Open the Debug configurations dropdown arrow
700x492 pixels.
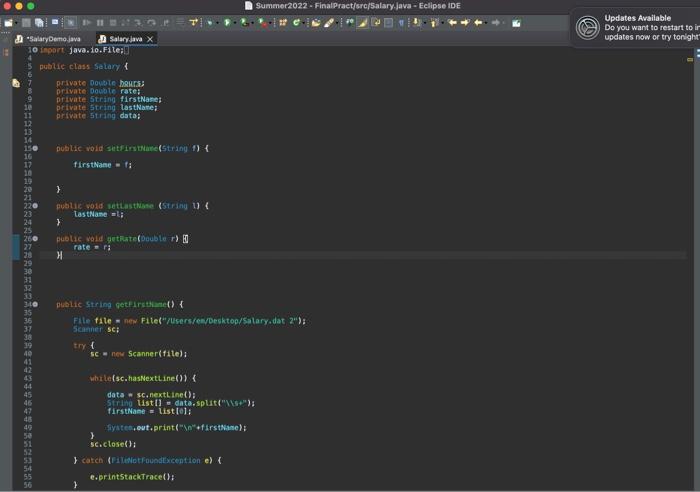pyautogui.click(x=217, y=23)
